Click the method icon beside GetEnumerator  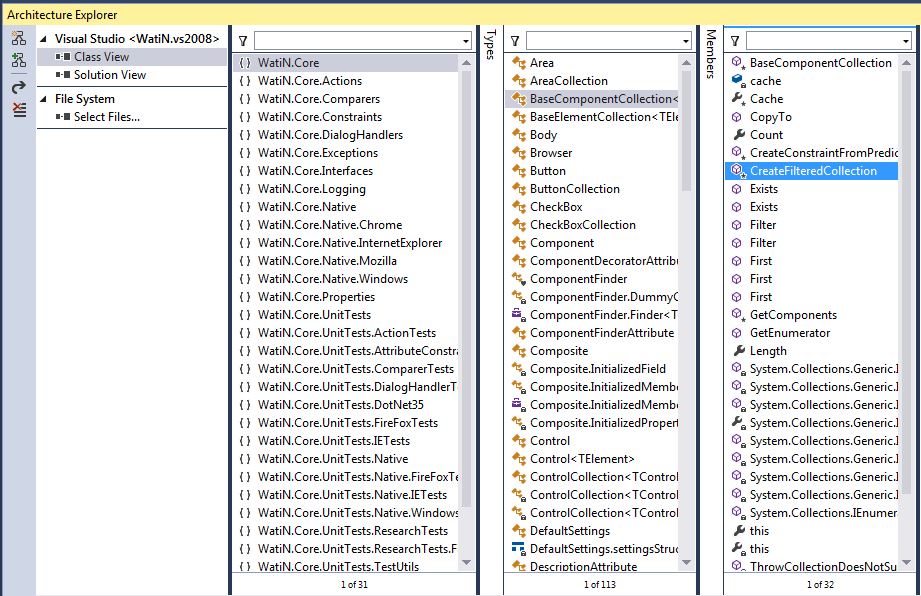[x=737, y=333]
